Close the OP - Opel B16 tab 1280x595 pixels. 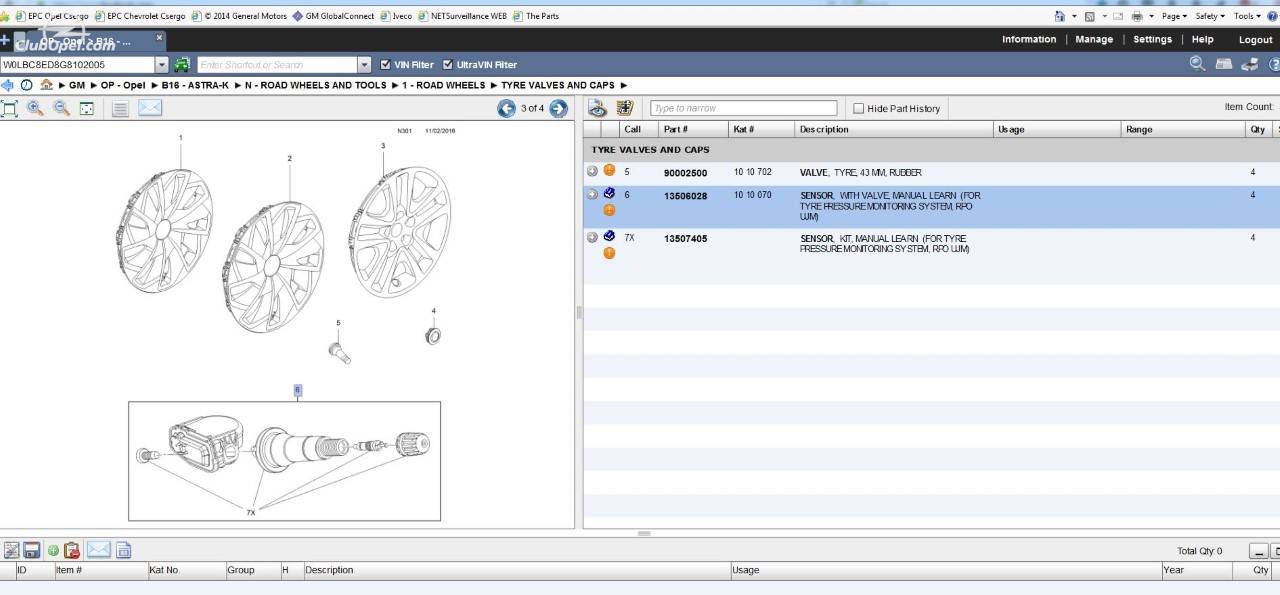(x=159, y=38)
